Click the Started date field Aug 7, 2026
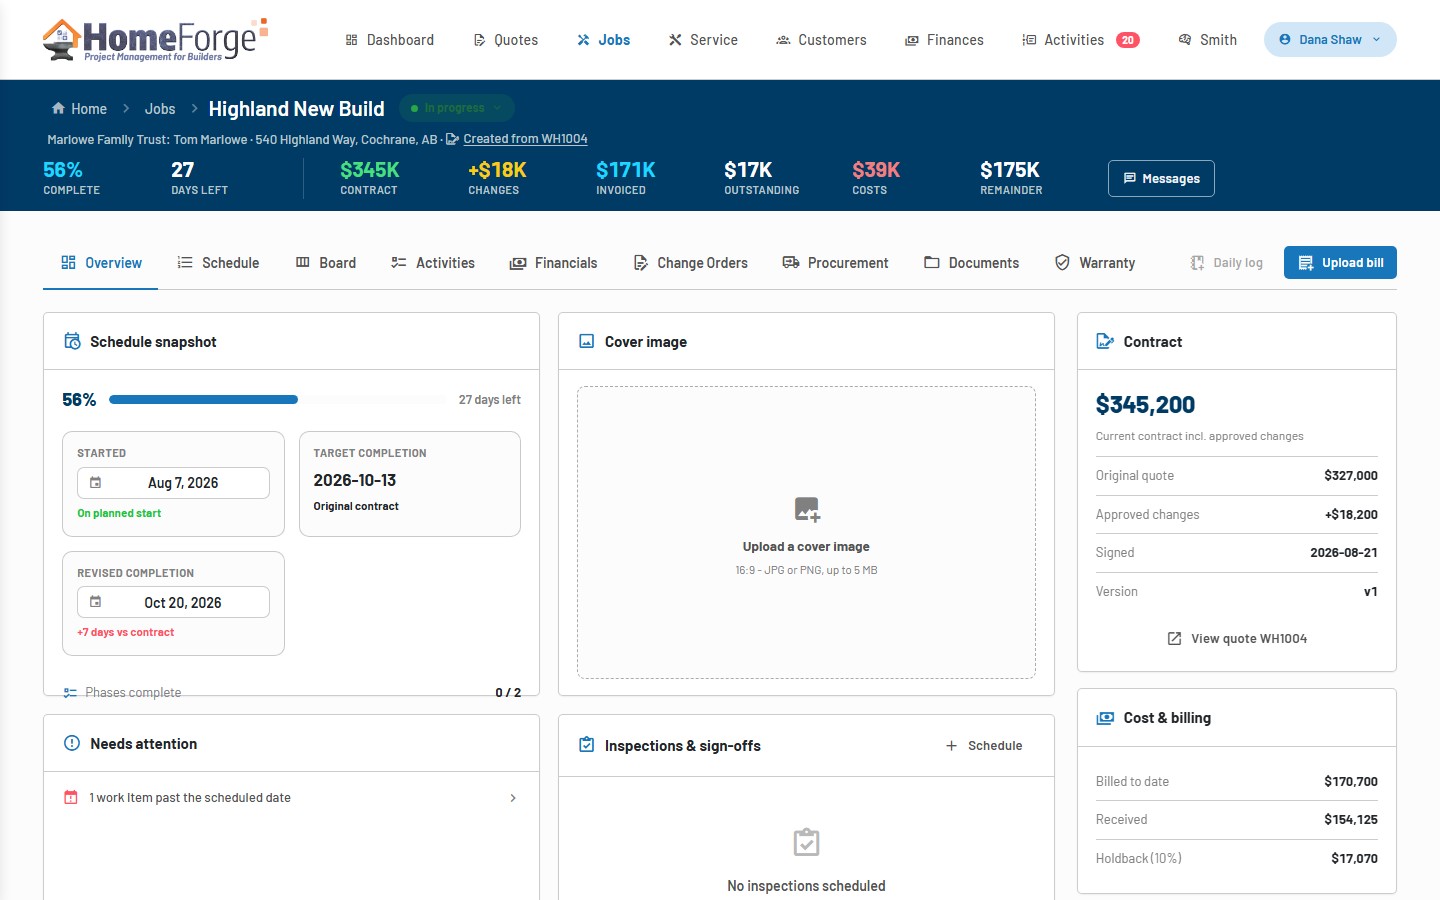This screenshot has width=1440, height=900. (173, 483)
